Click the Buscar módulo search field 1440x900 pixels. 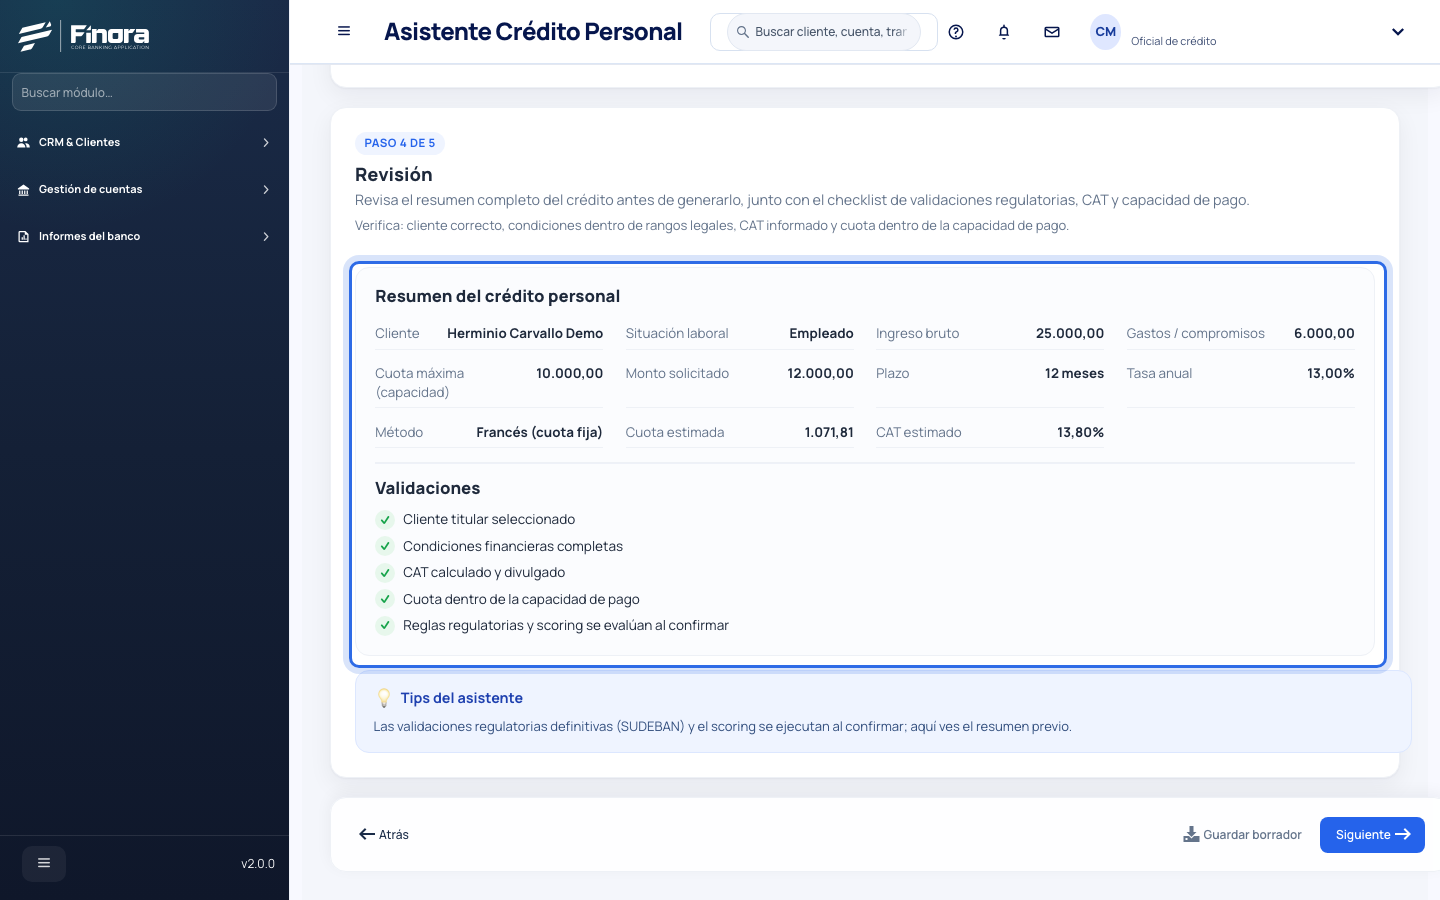pos(144,92)
